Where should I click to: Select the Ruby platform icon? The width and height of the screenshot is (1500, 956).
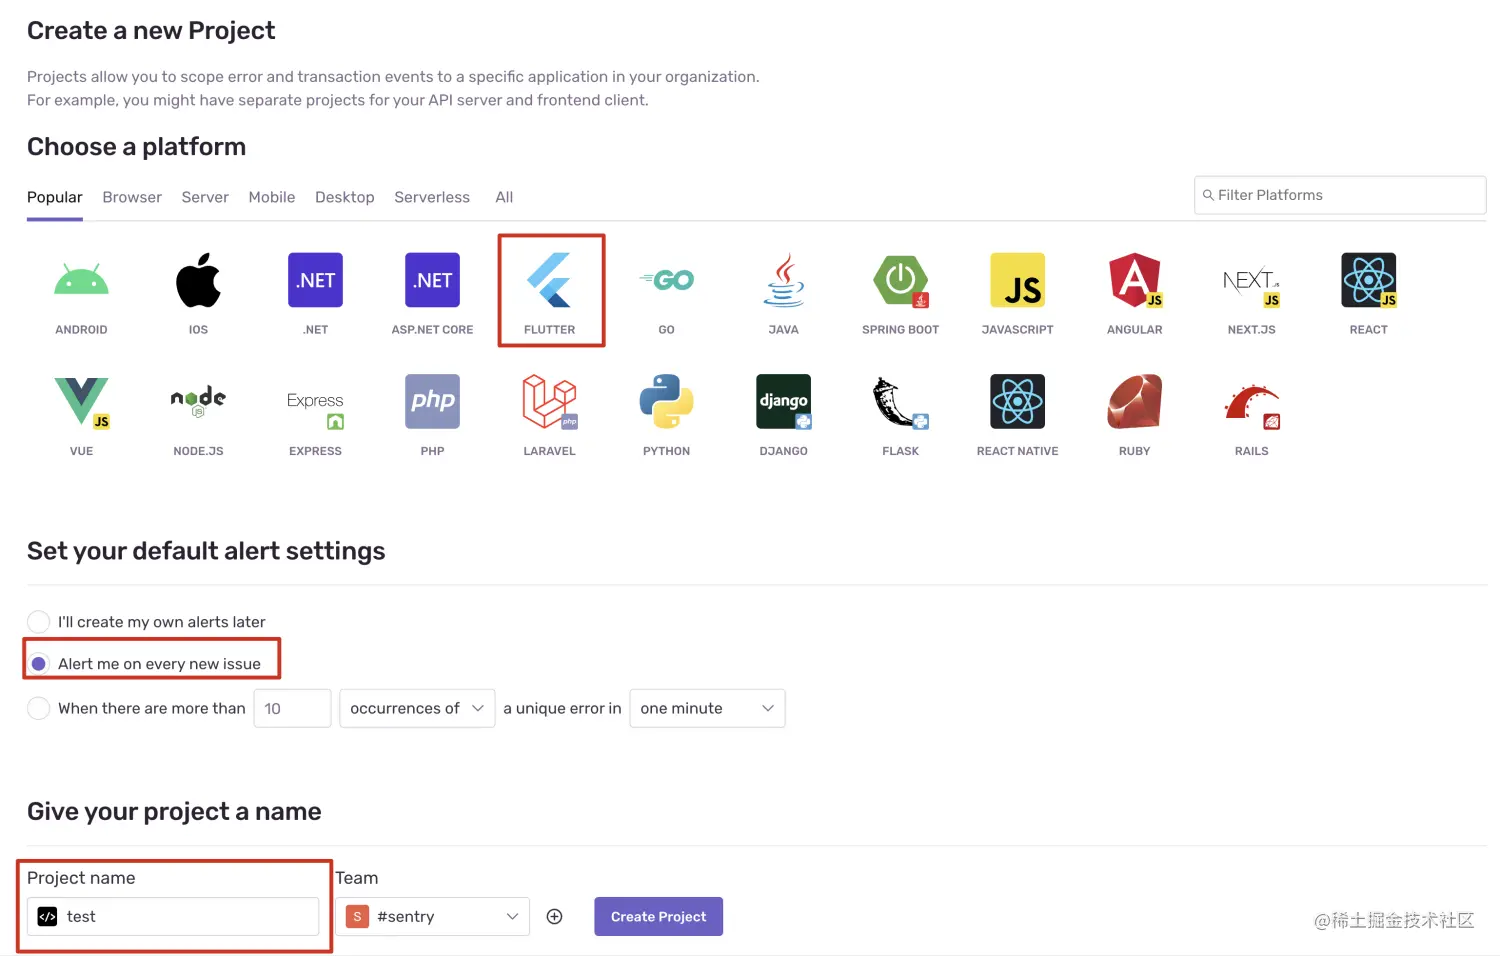click(1135, 402)
